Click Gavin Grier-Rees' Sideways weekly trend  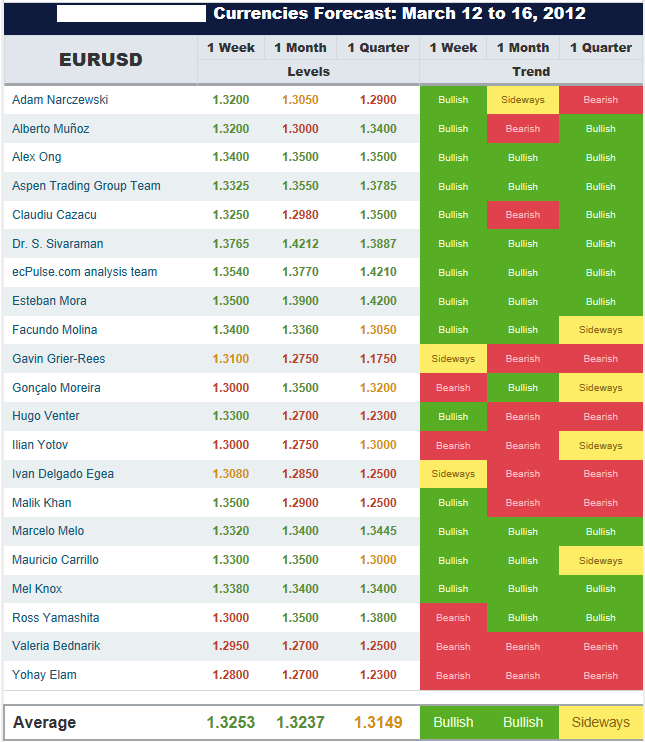(453, 359)
